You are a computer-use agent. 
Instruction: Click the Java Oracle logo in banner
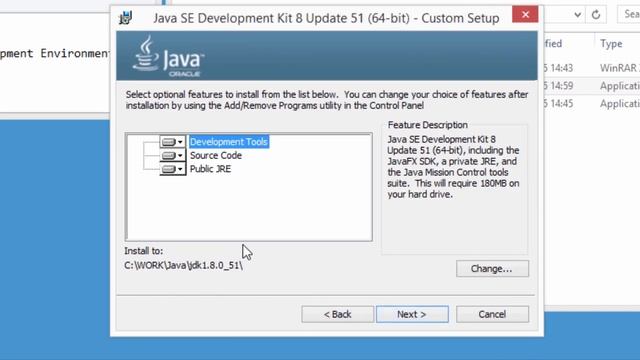pyautogui.click(x=168, y=56)
